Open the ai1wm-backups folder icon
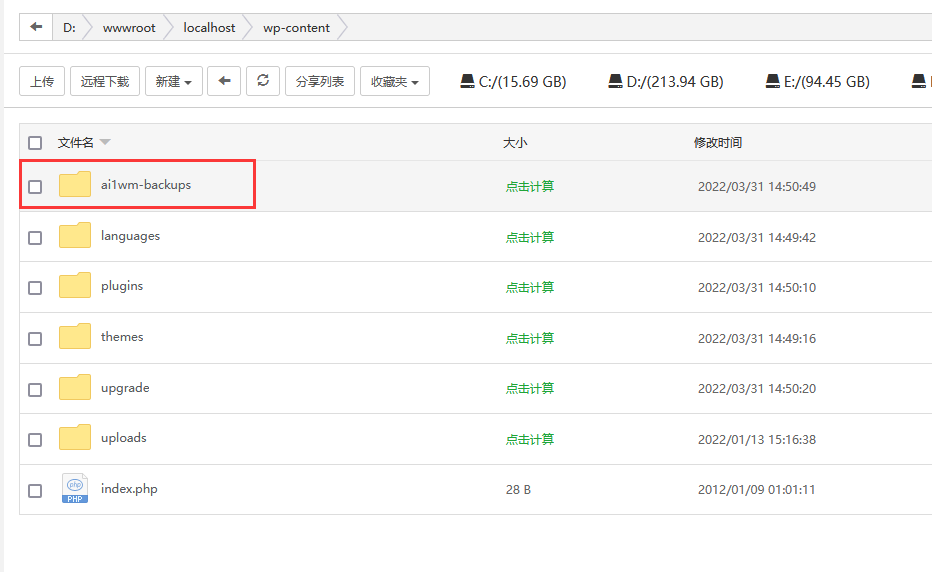Viewport: 932px width, 572px height. click(75, 184)
